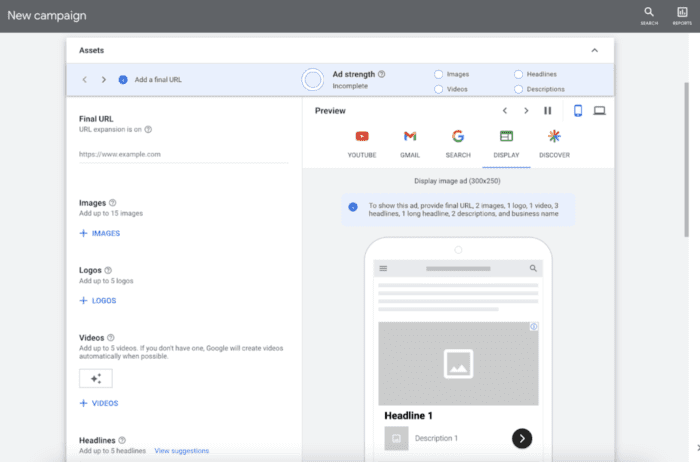Click the help icon beside Videos
This screenshot has height=462, width=700.
[112, 338]
